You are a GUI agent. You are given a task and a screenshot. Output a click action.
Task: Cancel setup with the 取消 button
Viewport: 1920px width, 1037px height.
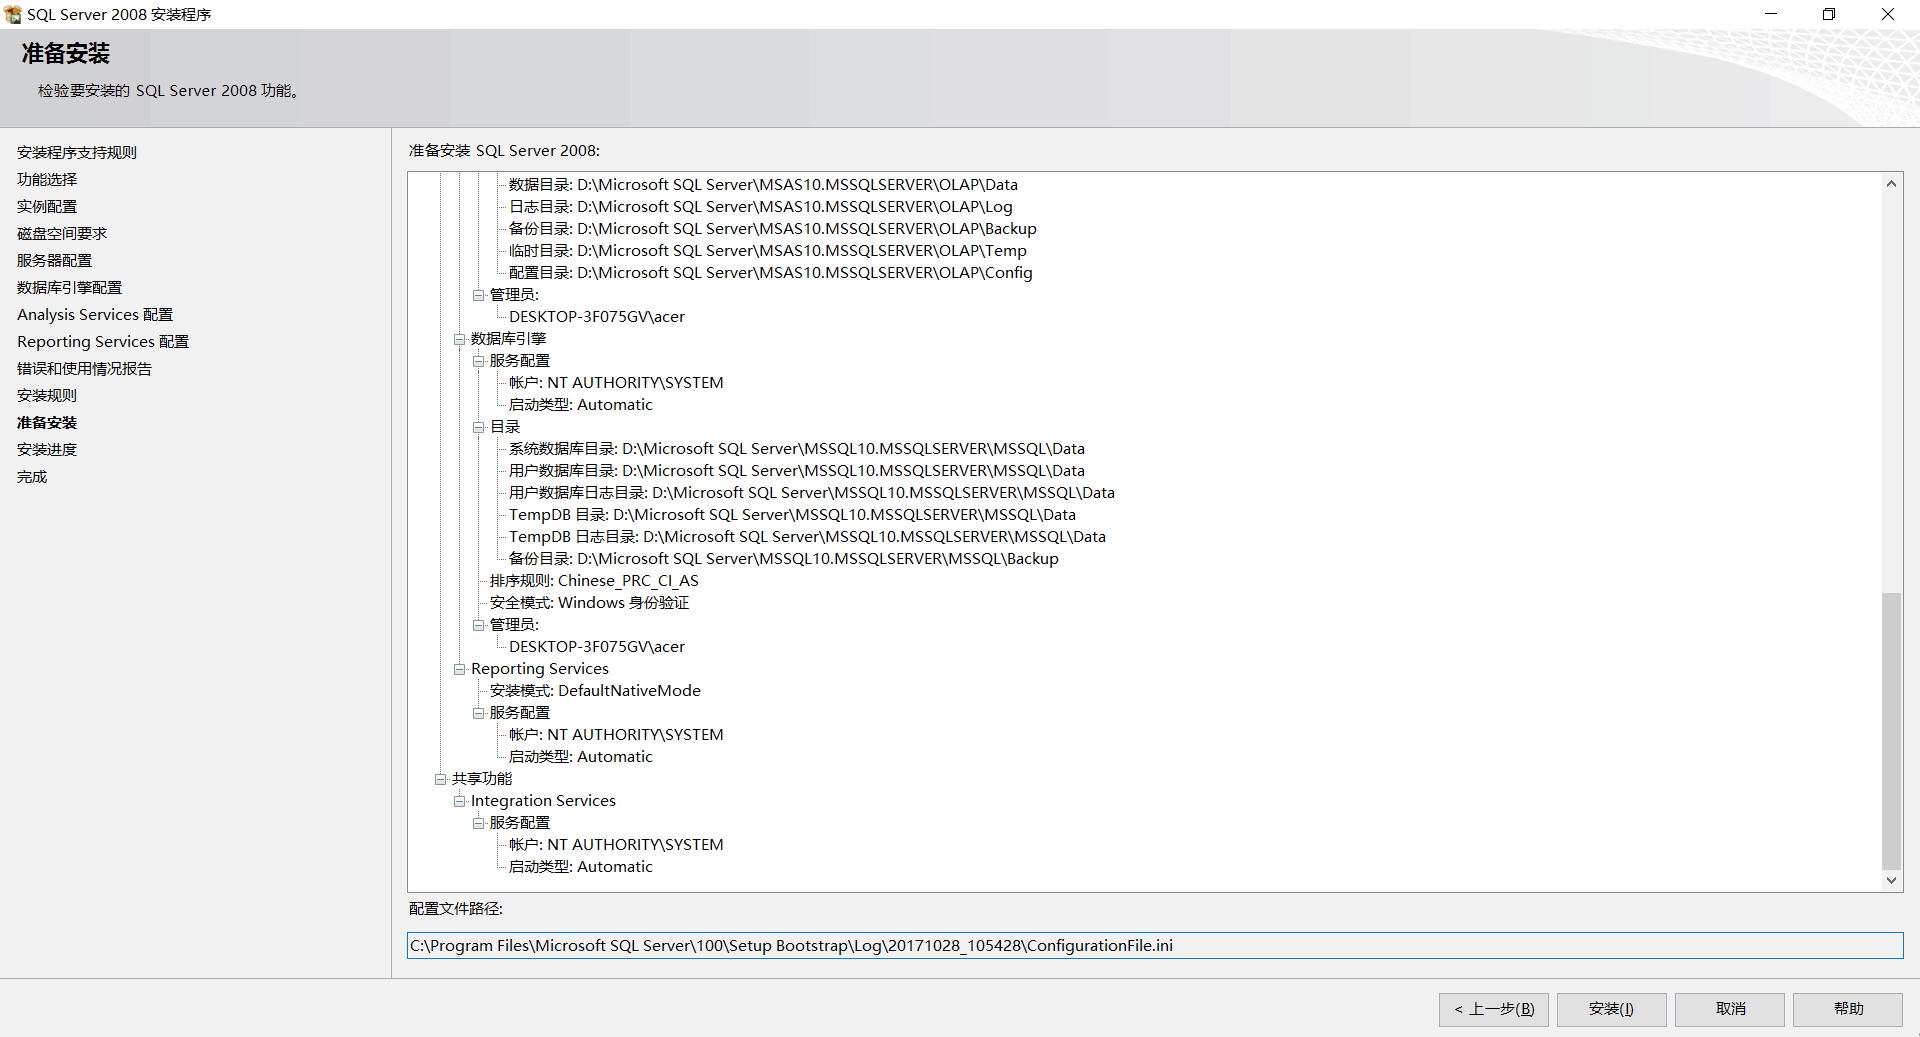1730,1009
